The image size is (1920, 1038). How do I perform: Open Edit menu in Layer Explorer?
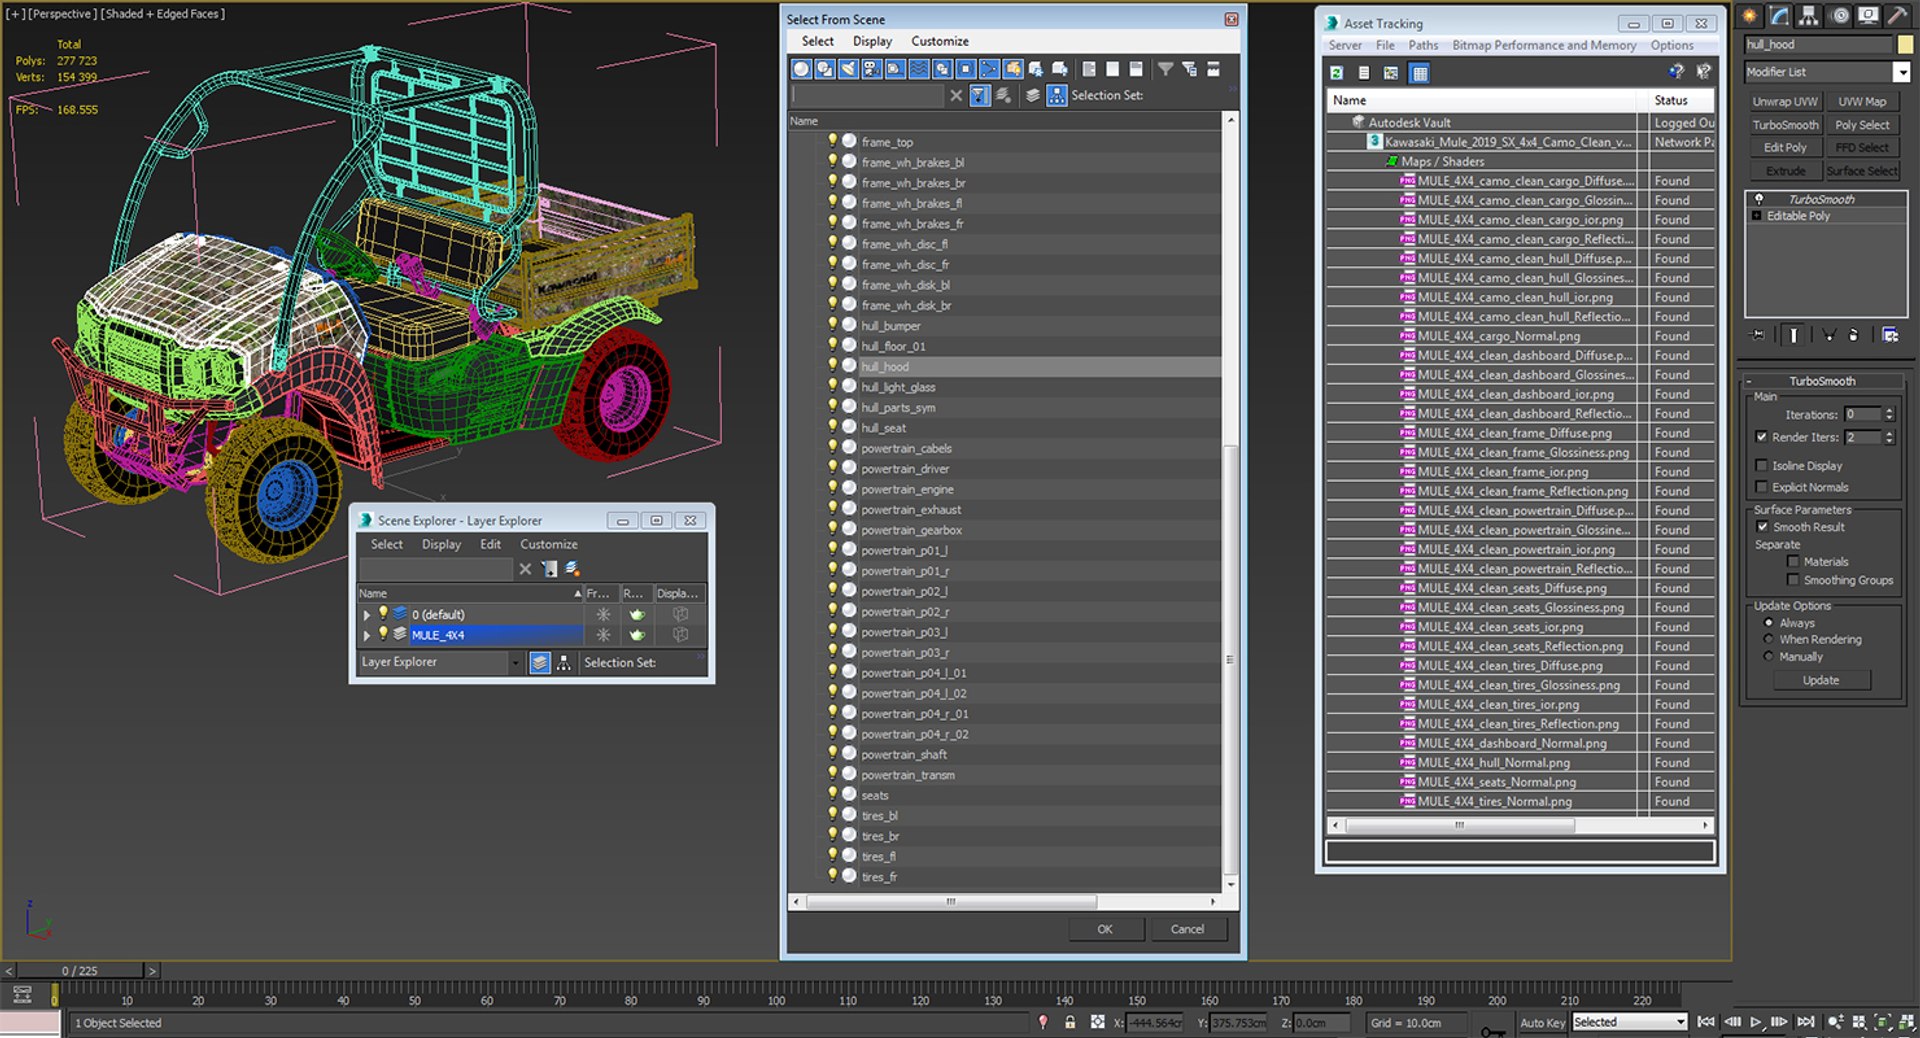coord(490,544)
